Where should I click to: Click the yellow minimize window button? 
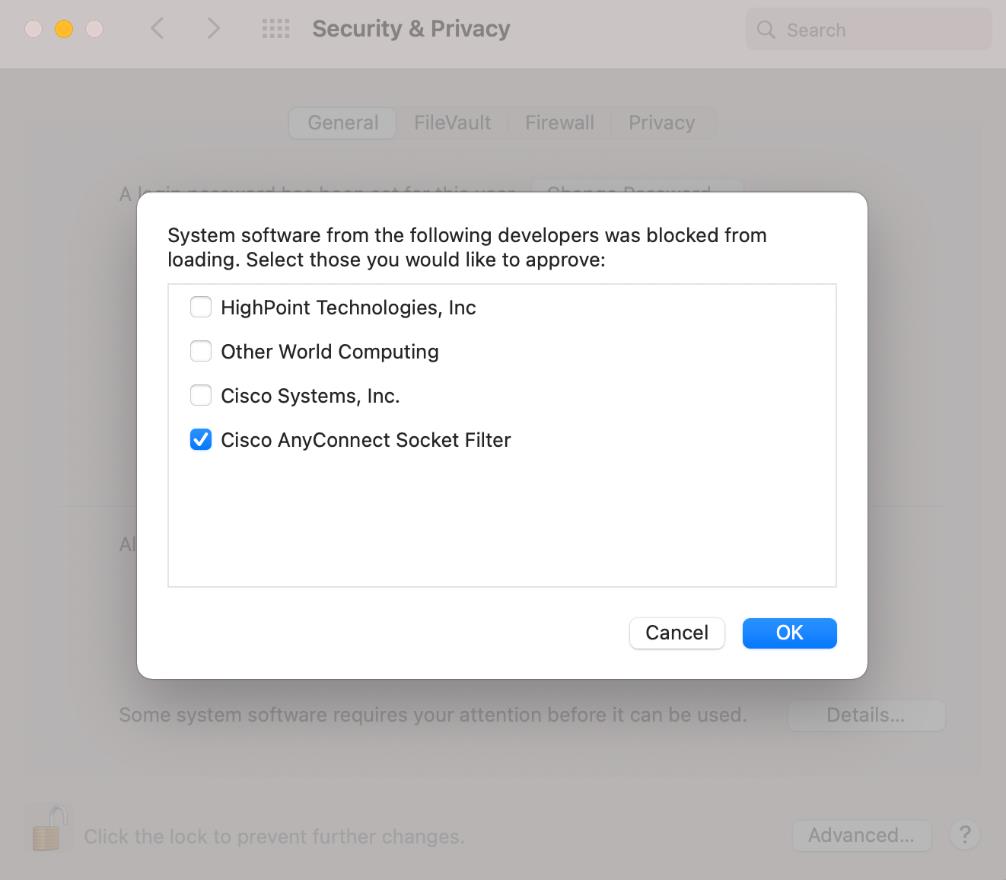click(x=64, y=30)
